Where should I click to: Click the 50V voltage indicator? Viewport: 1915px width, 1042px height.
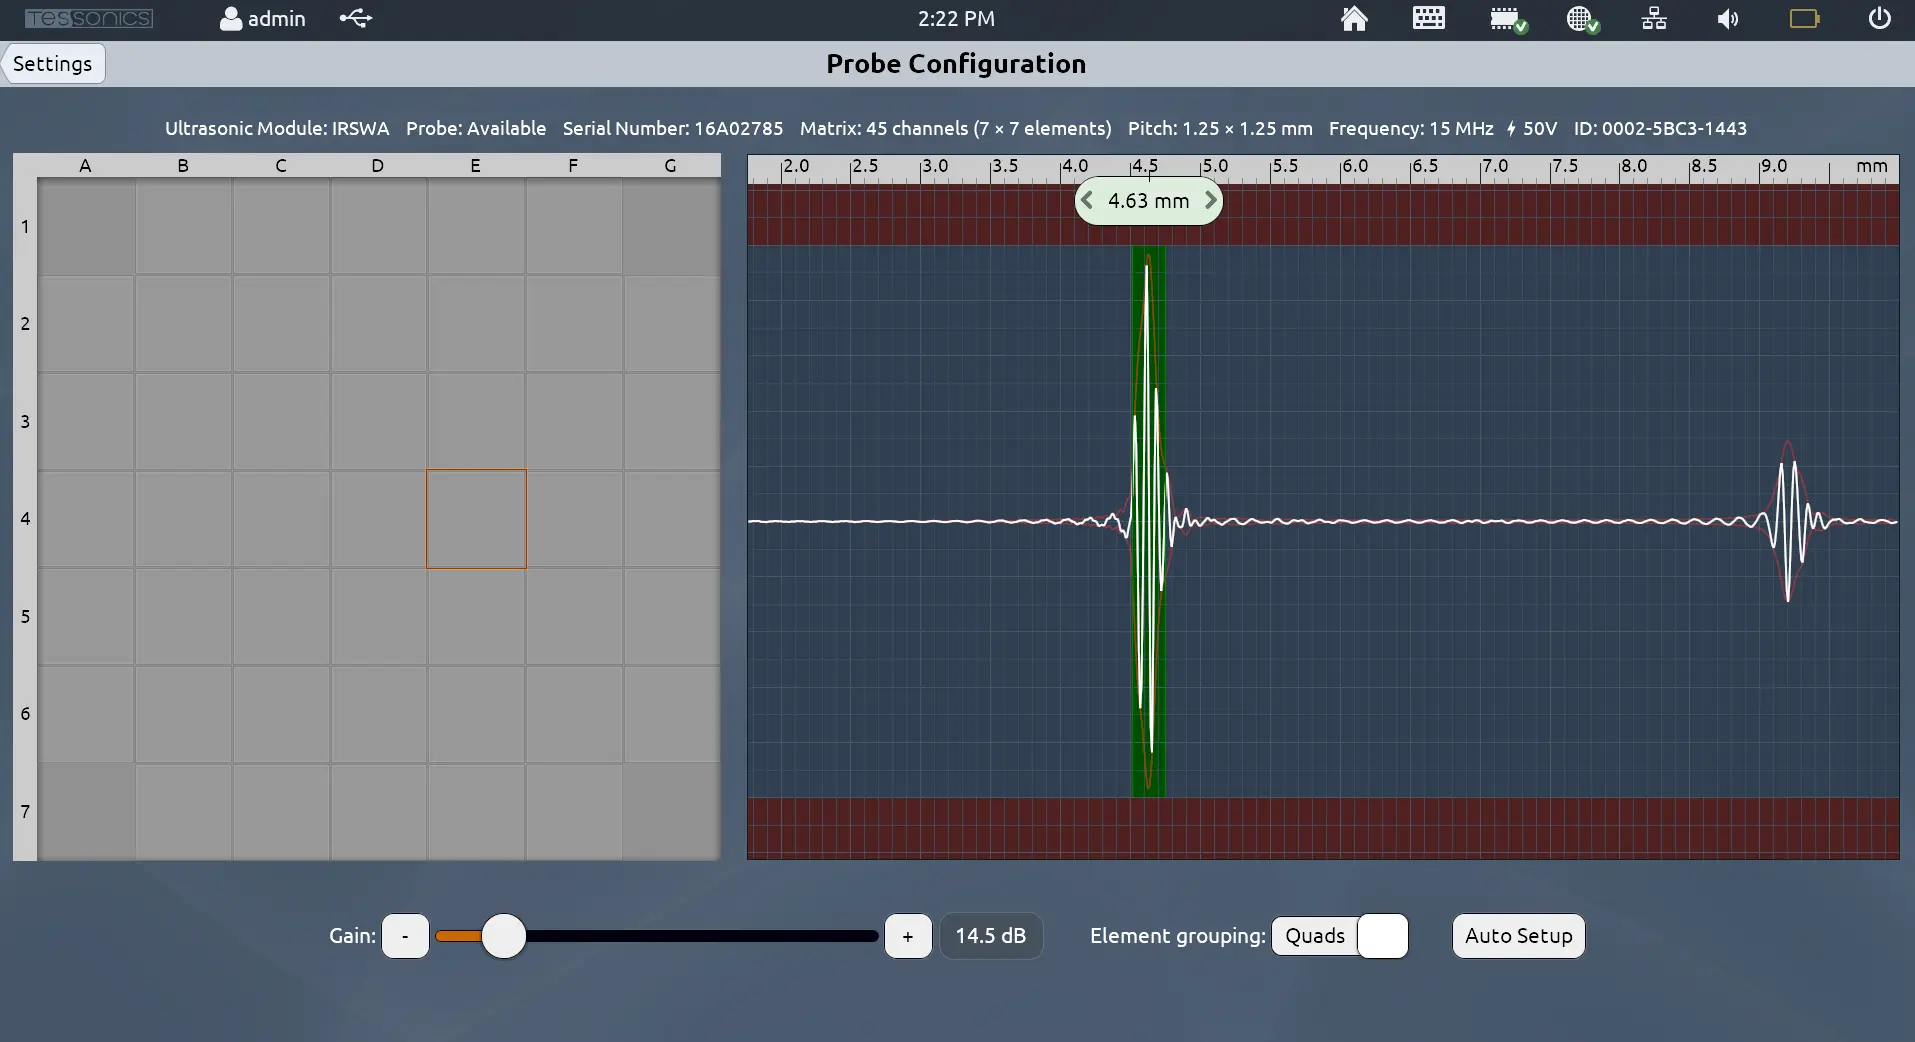pos(1532,128)
